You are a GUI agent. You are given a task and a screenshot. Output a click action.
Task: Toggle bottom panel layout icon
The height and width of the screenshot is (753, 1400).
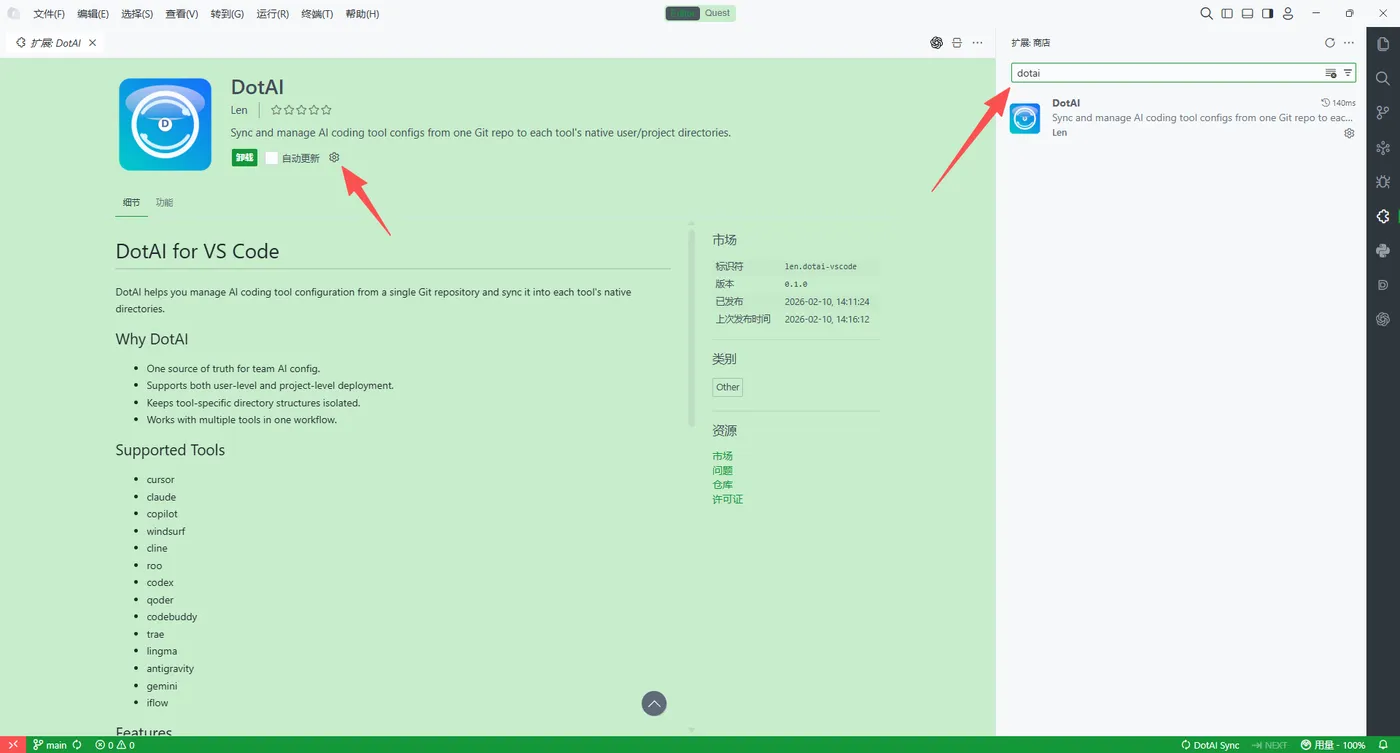[x=1247, y=14]
